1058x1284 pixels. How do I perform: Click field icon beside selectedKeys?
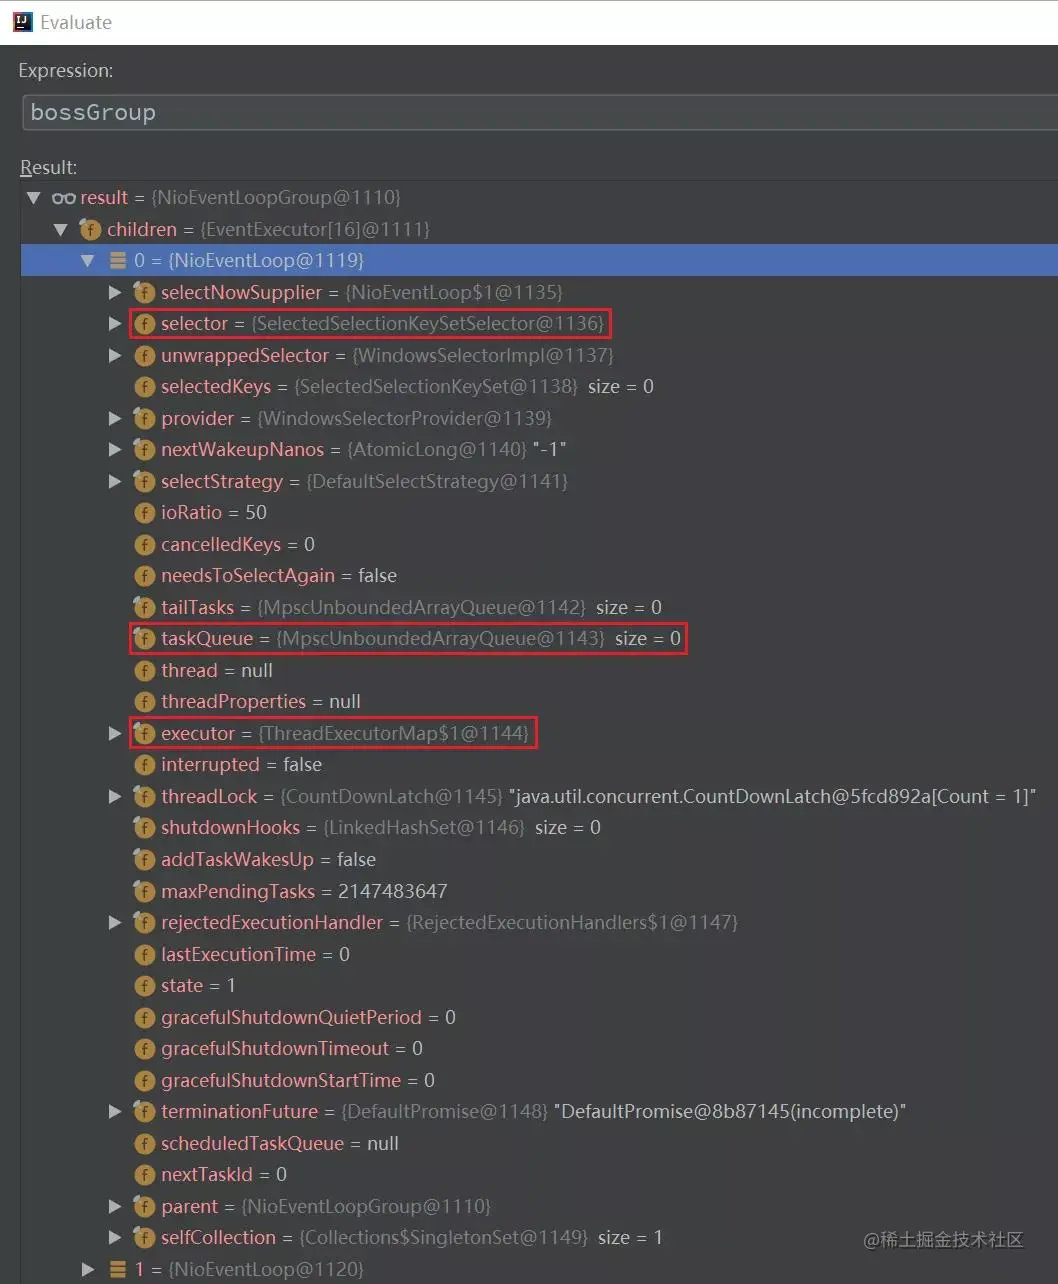(x=144, y=387)
